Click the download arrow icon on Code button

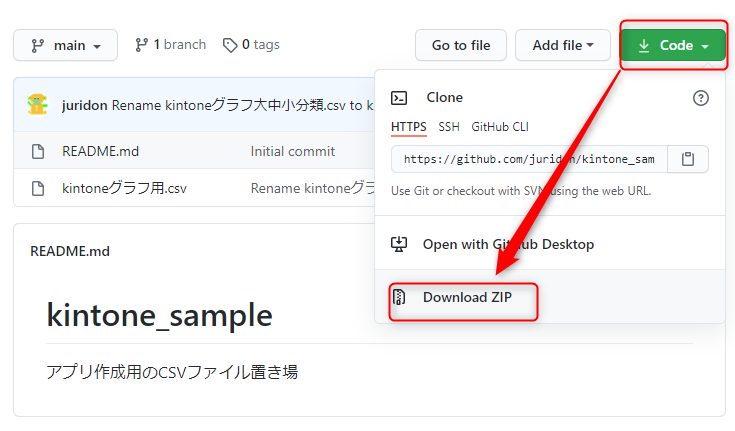point(644,45)
